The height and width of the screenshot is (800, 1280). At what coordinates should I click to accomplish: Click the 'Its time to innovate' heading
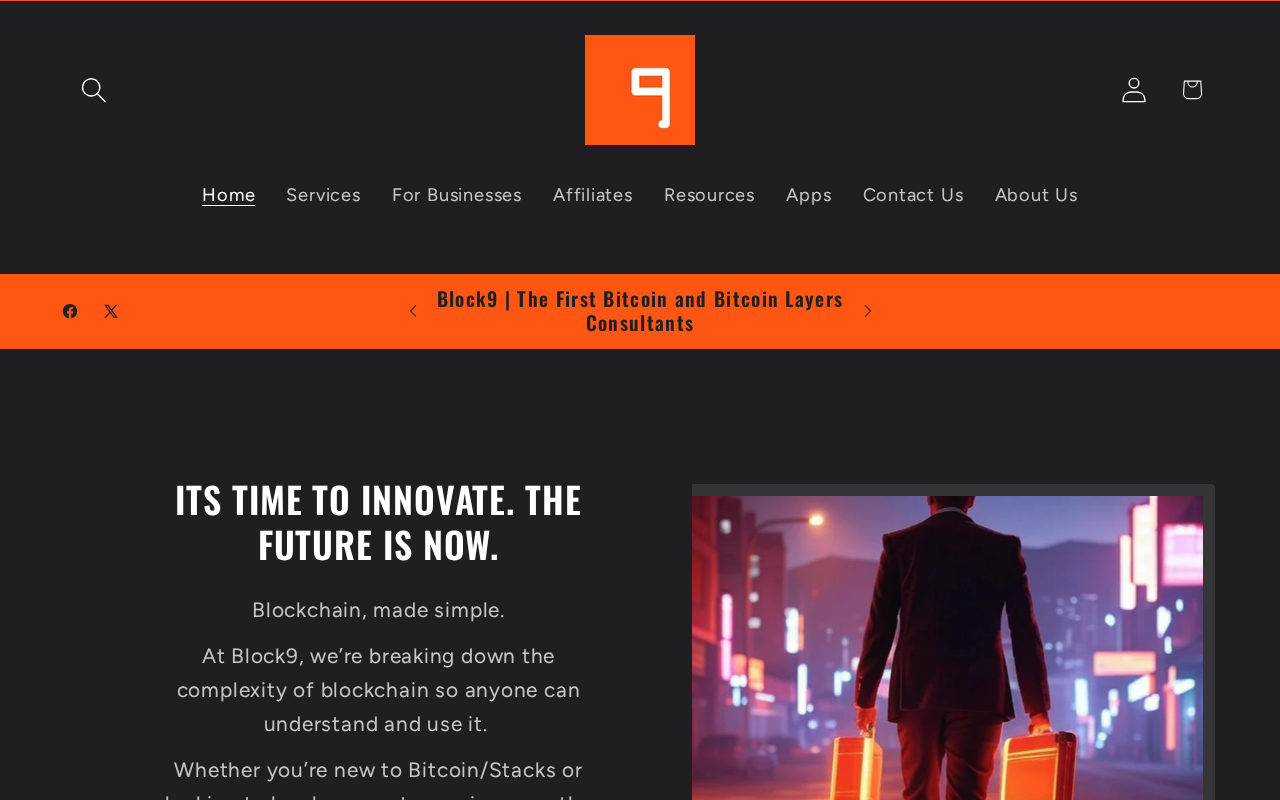point(378,522)
